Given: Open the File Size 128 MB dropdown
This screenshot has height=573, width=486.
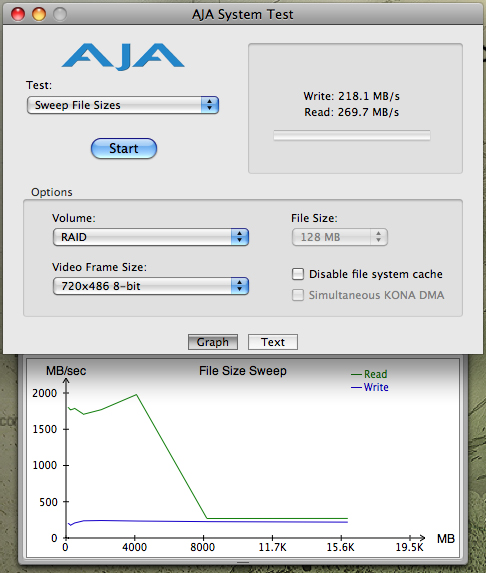Looking at the screenshot, I should [340, 237].
